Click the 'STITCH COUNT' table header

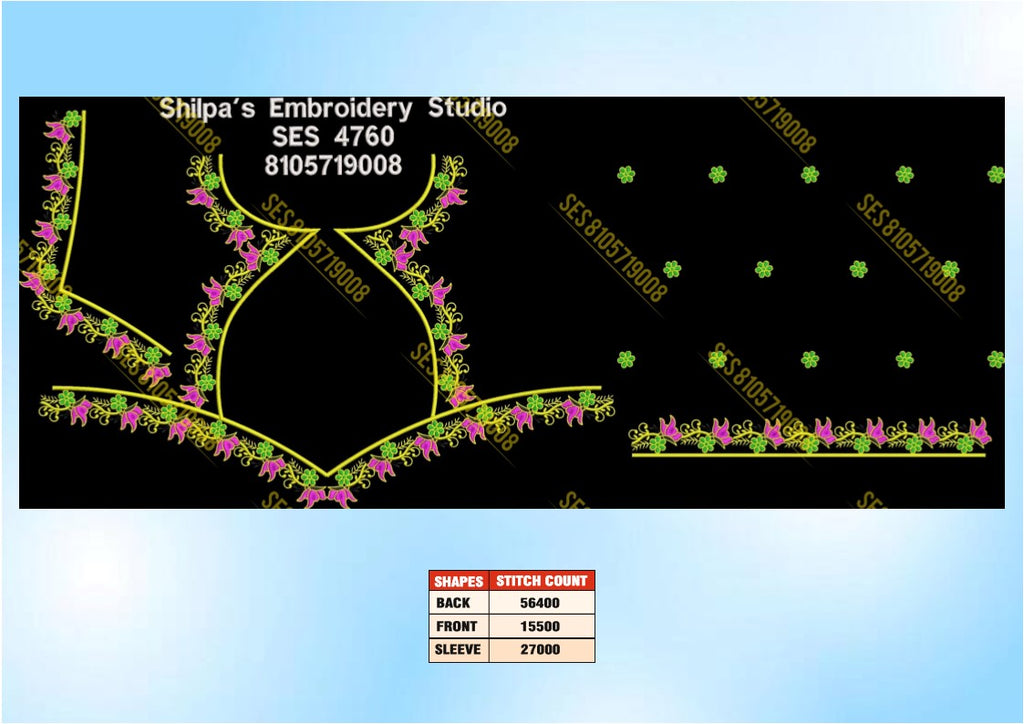click(x=541, y=581)
